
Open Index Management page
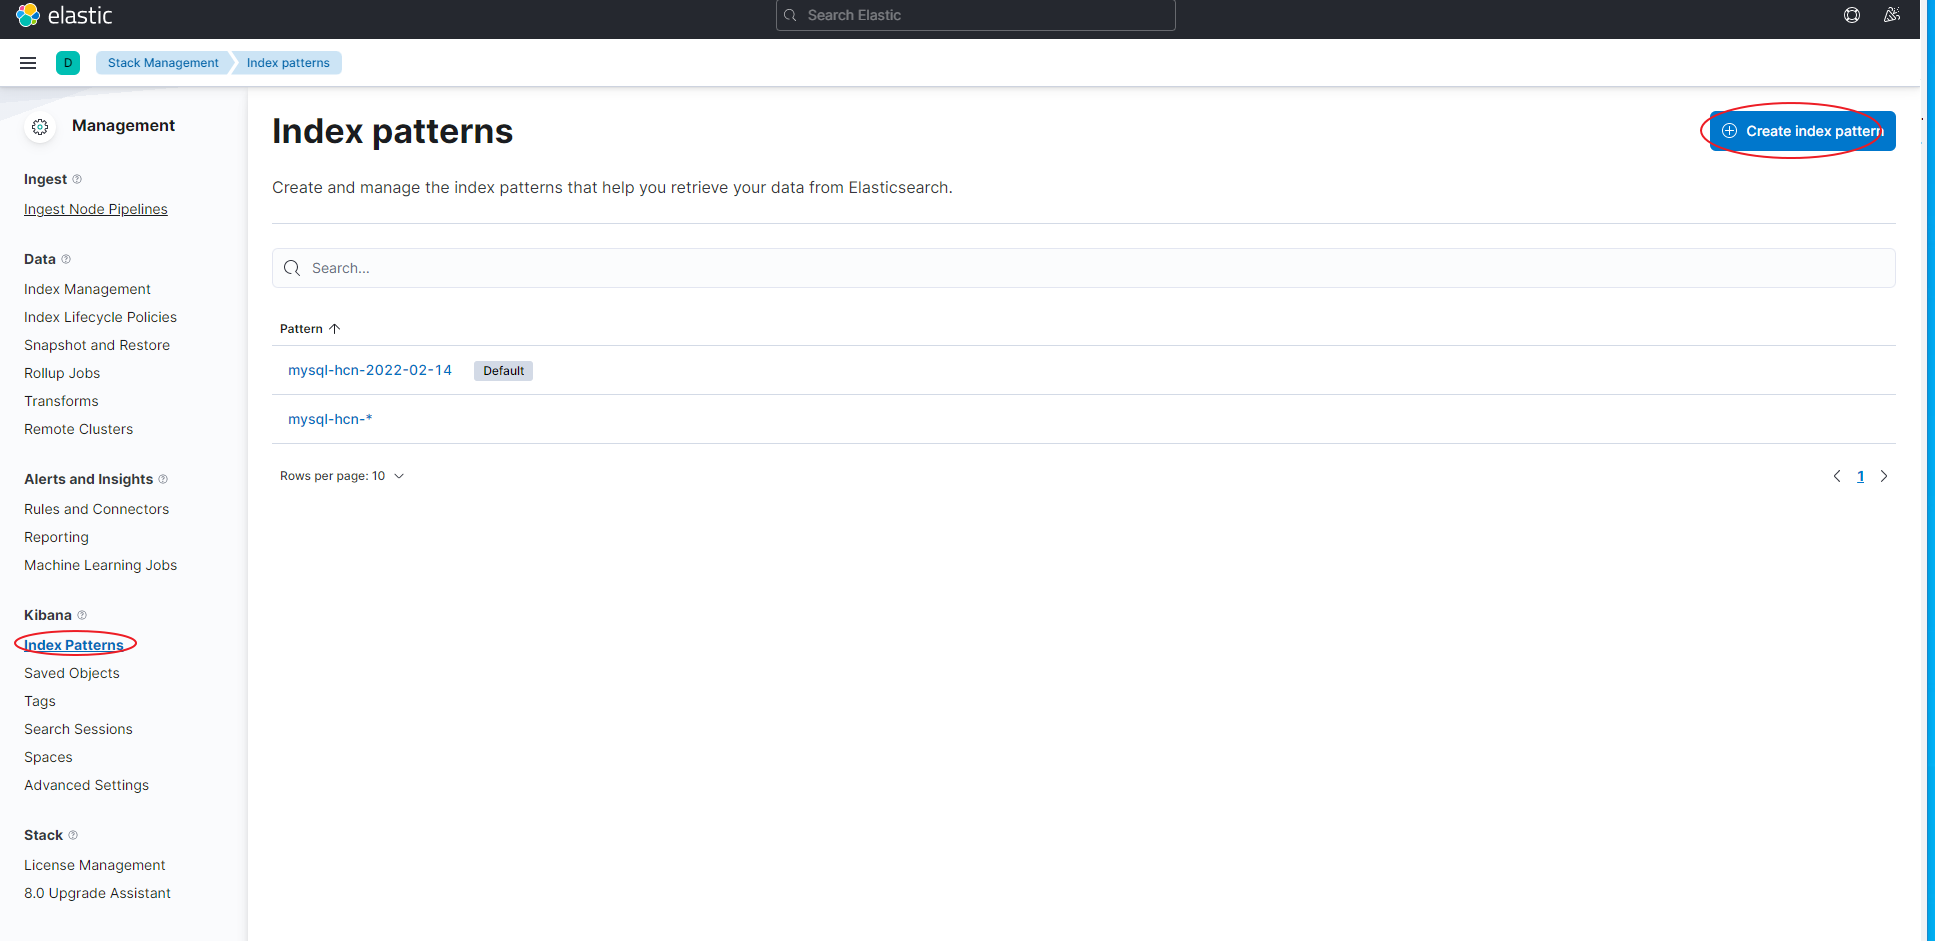coord(87,289)
